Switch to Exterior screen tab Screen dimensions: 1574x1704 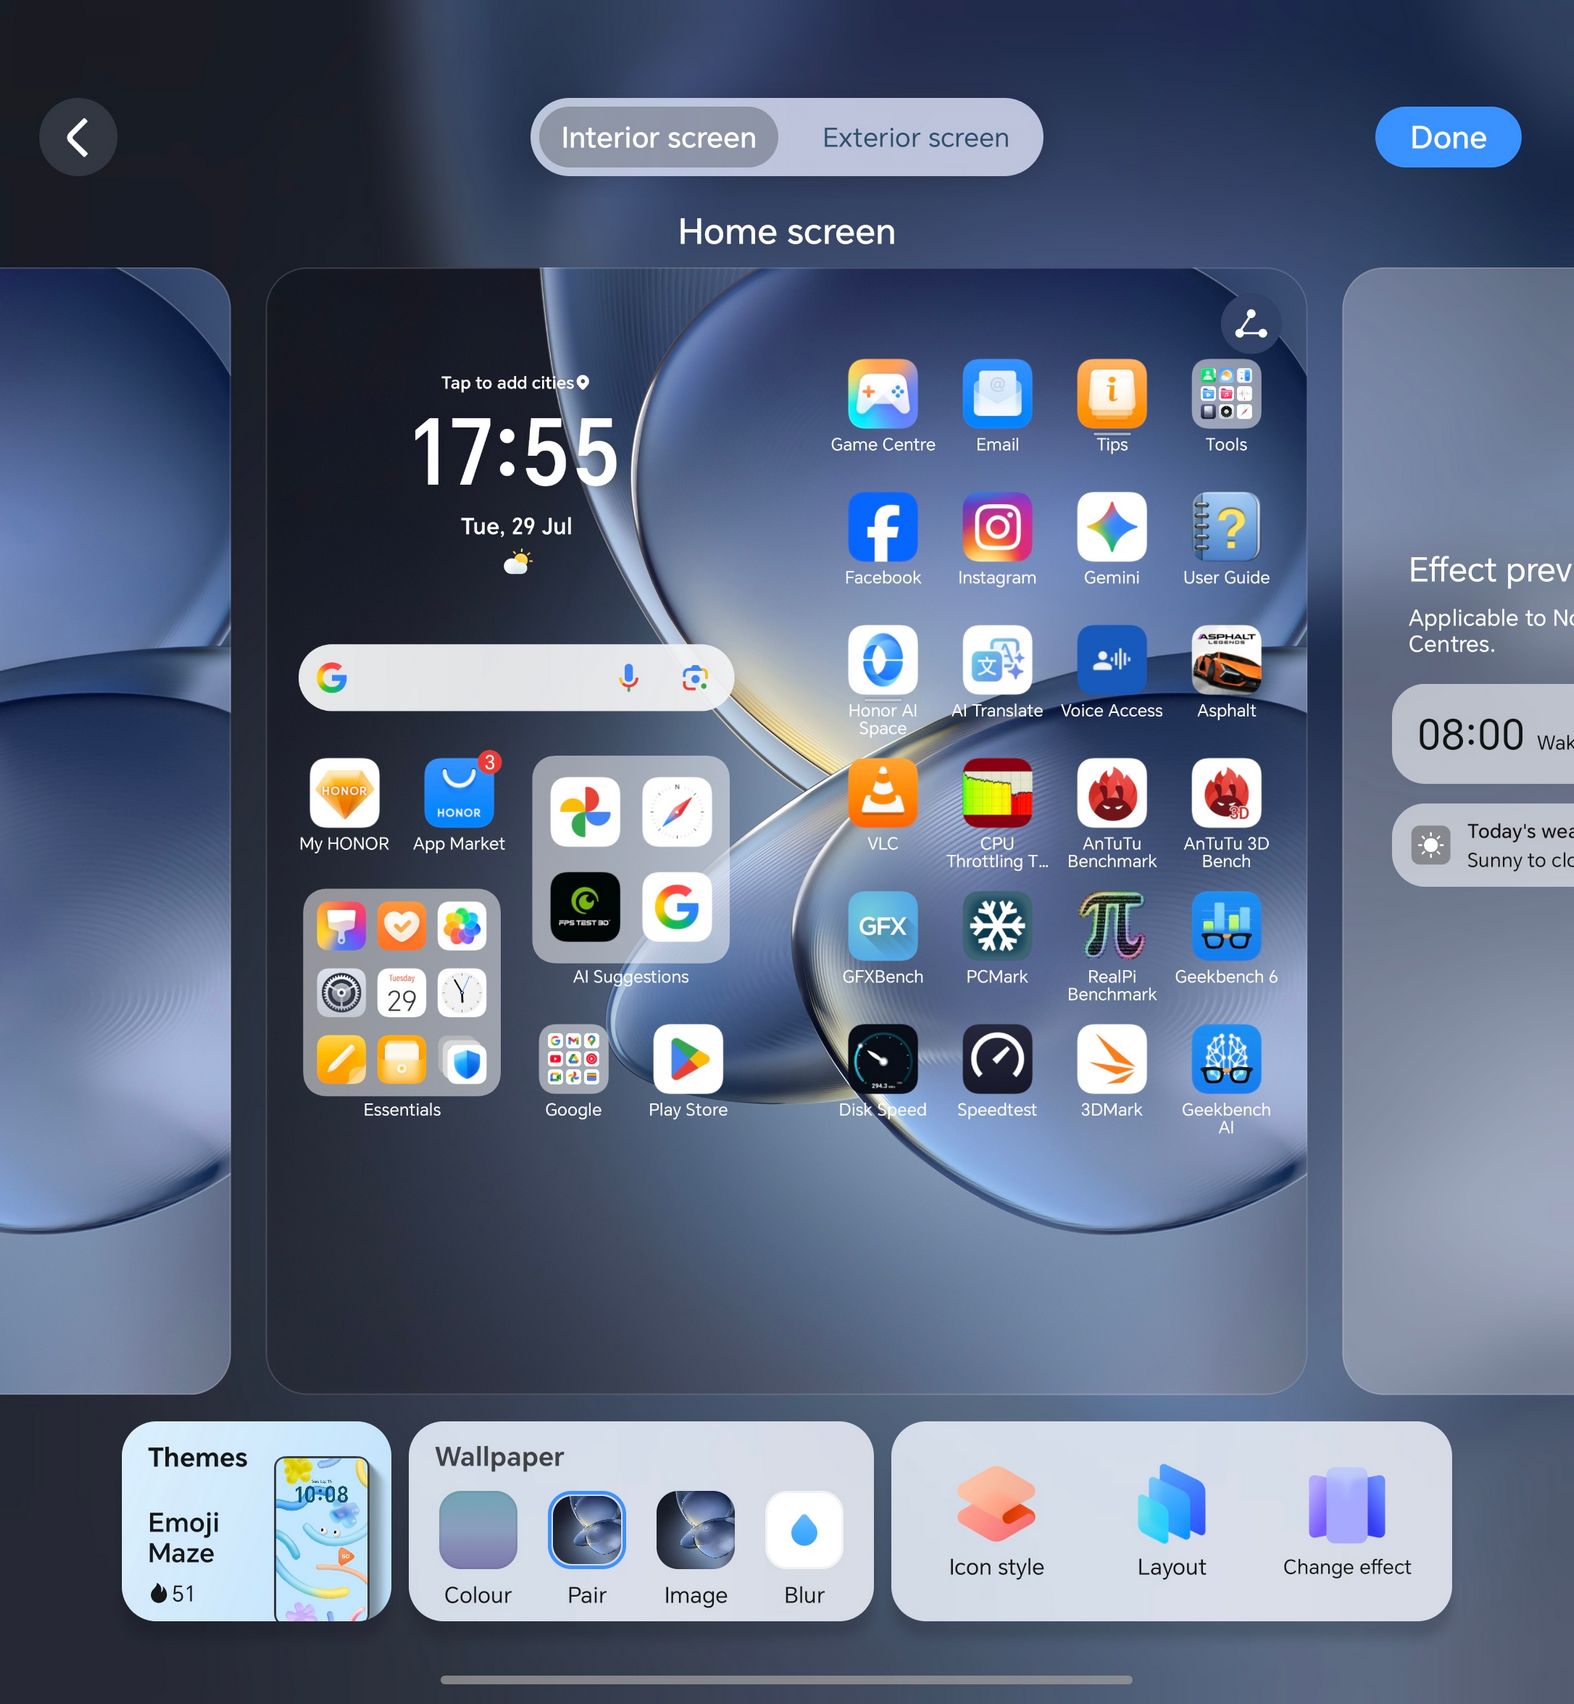coord(915,137)
